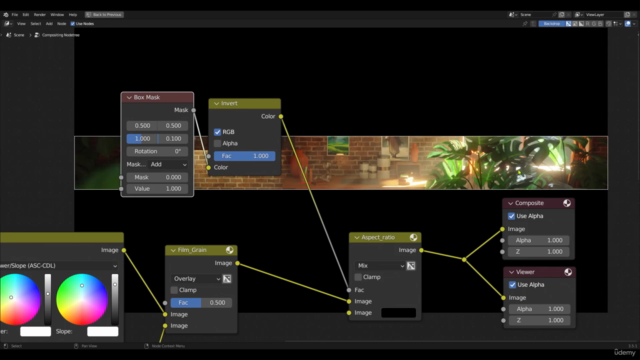
Task: Toggle clamp-factor icon beside Overlay in Film_Grain
Action: (x=227, y=279)
